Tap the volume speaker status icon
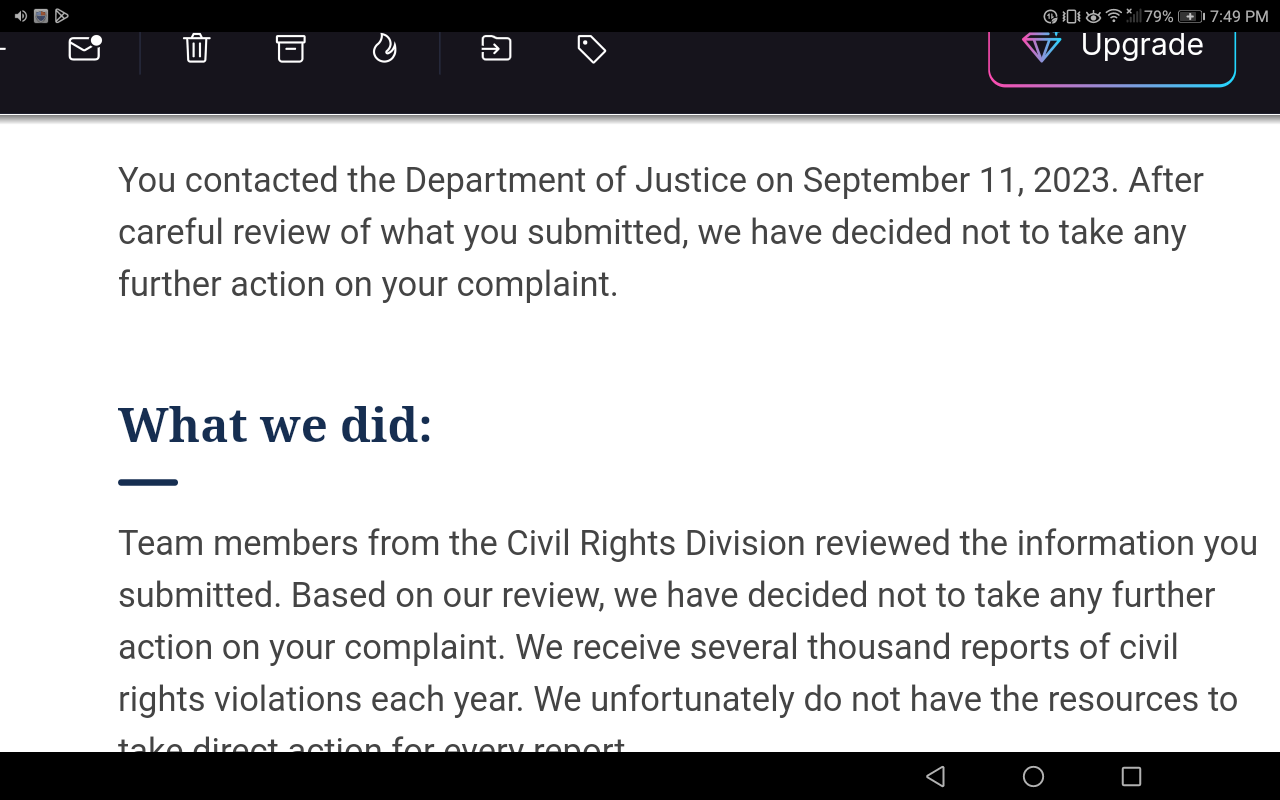 pyautogui.click(x=20, y=16)
